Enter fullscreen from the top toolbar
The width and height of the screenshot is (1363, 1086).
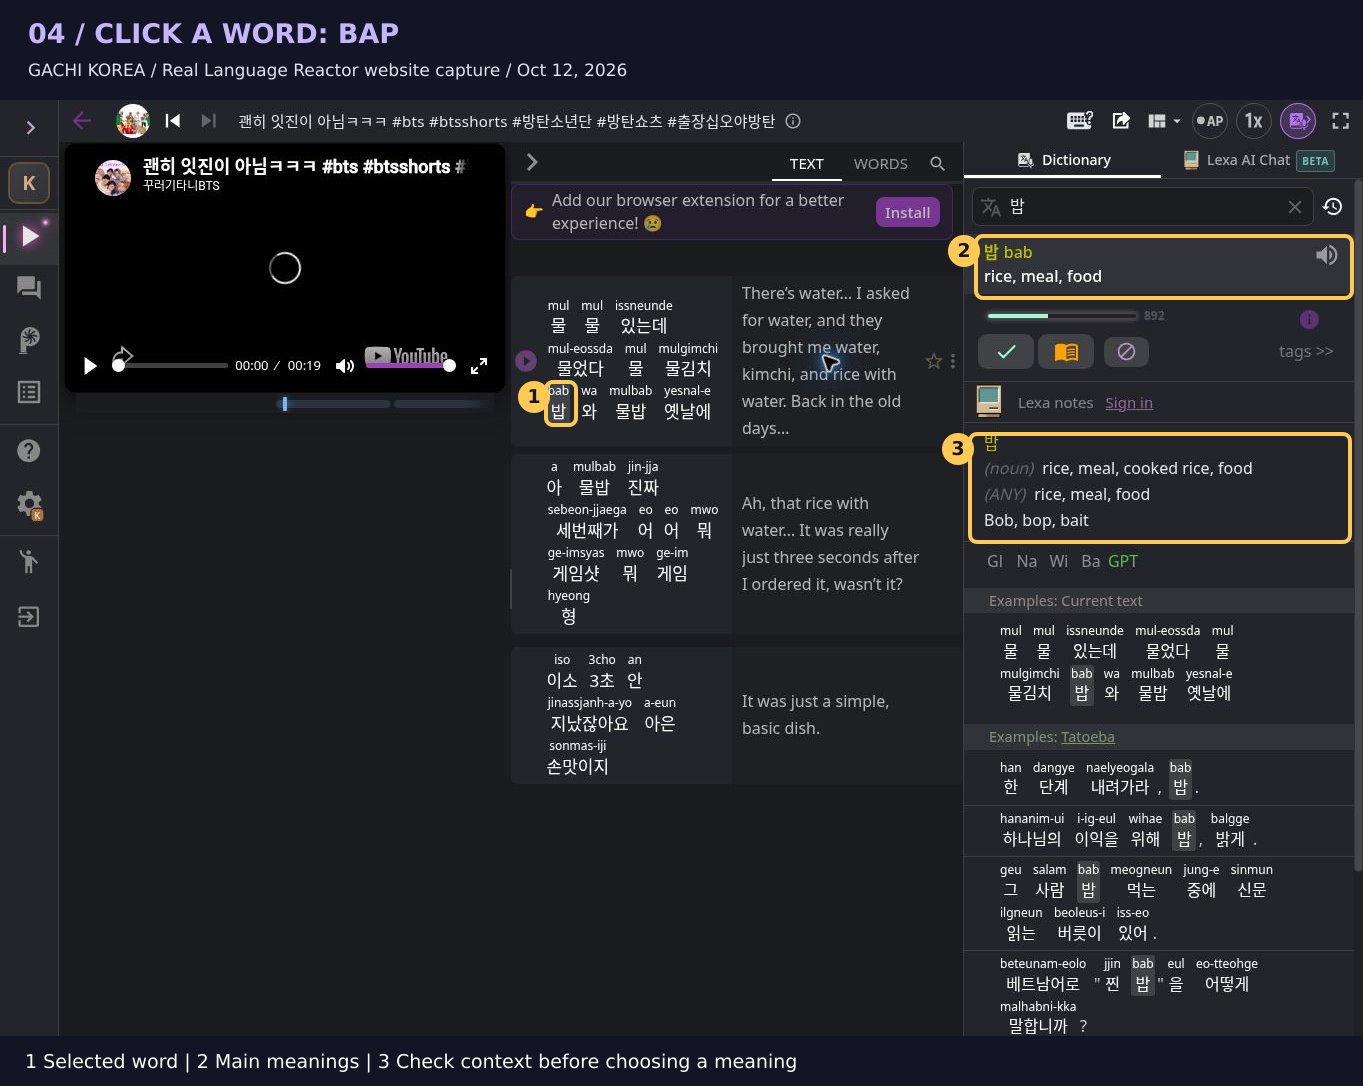[1341, 121]
